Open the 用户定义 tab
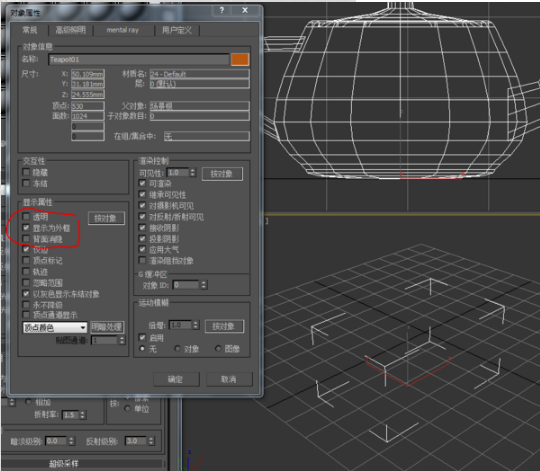Image resolution: width=540 pixels, height=471 pixels. click(177, 30)
